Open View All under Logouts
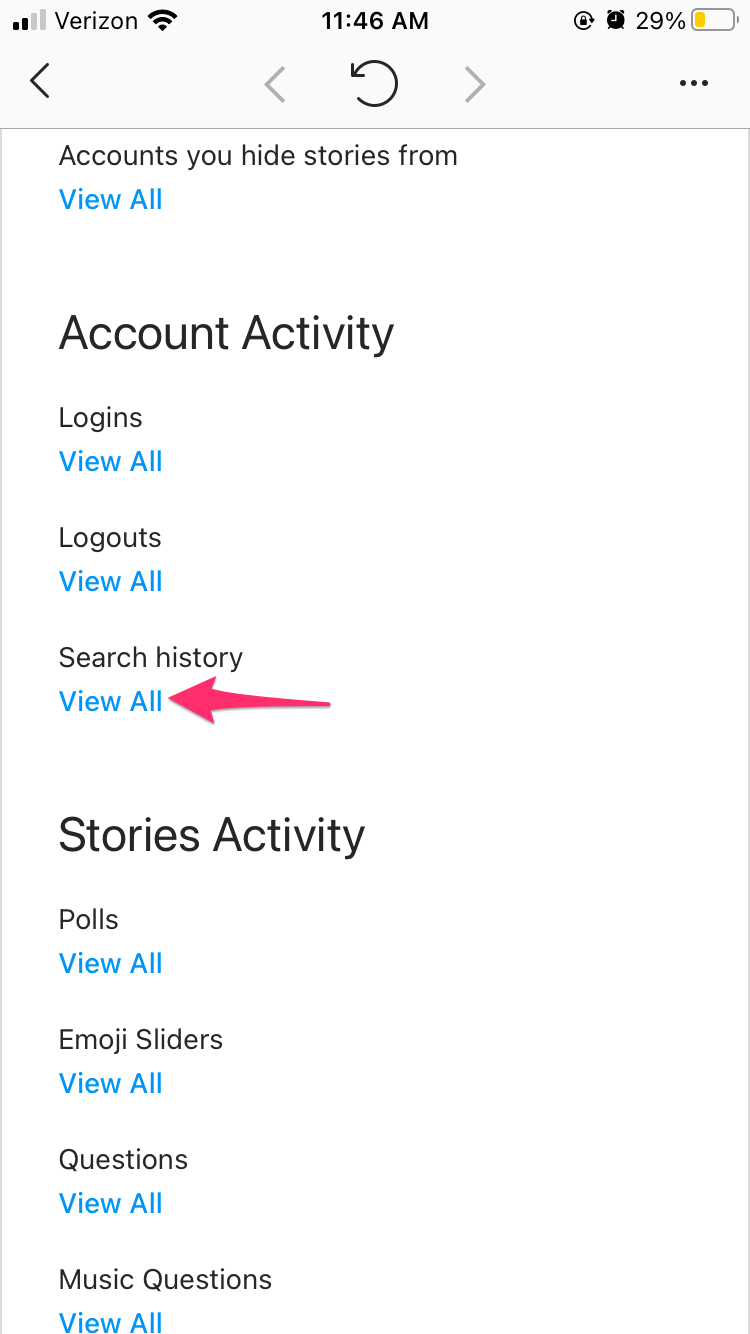Image resolution: width=750 pixels, height=1334 pixels. (111, 582)
